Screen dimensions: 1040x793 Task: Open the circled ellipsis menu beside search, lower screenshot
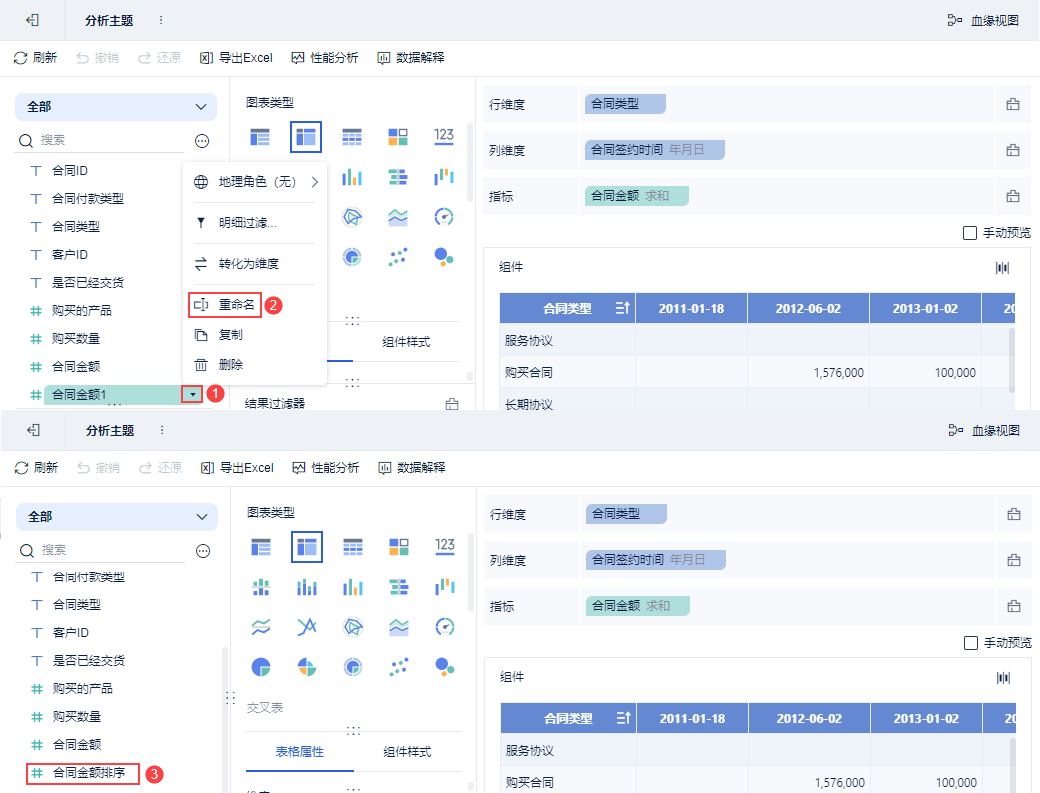tap(204, 550)
